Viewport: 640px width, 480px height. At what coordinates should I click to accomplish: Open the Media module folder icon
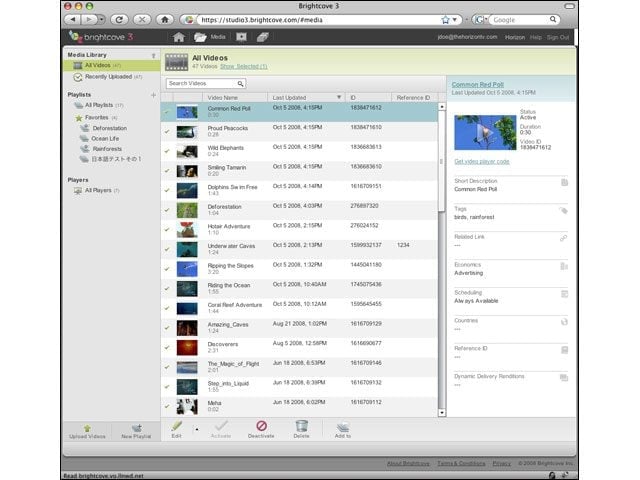(x=200, y=37)
